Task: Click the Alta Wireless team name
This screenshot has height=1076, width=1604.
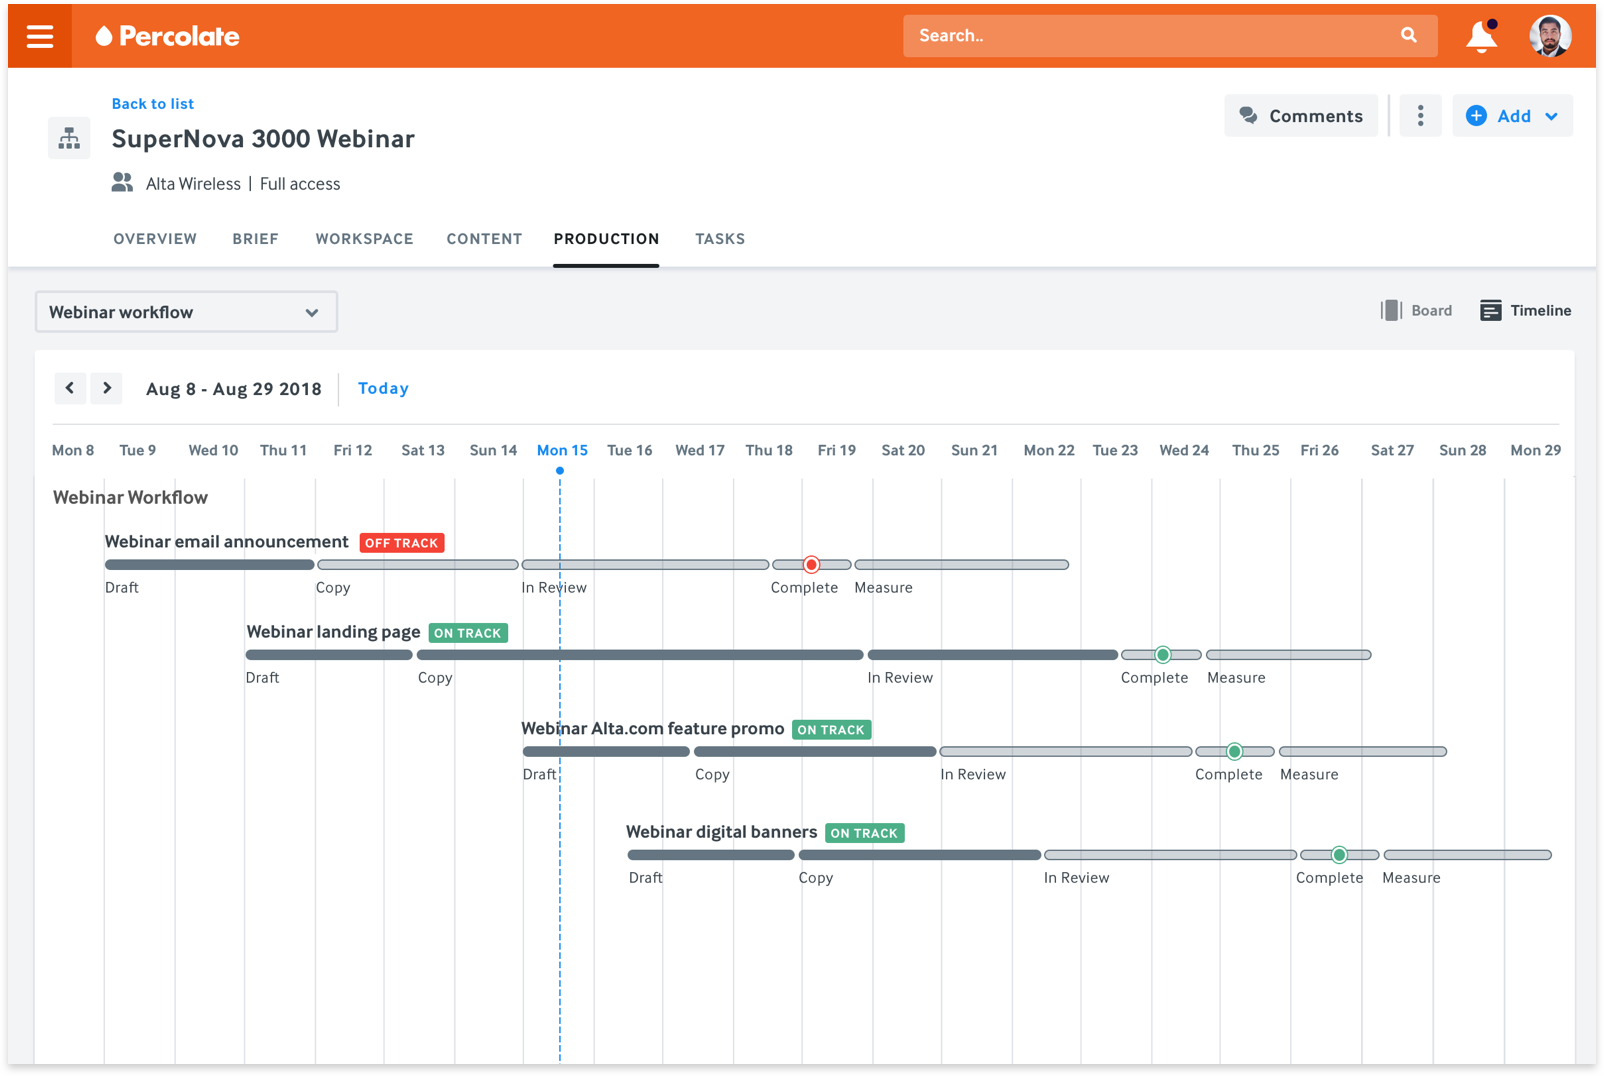Action: 193,184
